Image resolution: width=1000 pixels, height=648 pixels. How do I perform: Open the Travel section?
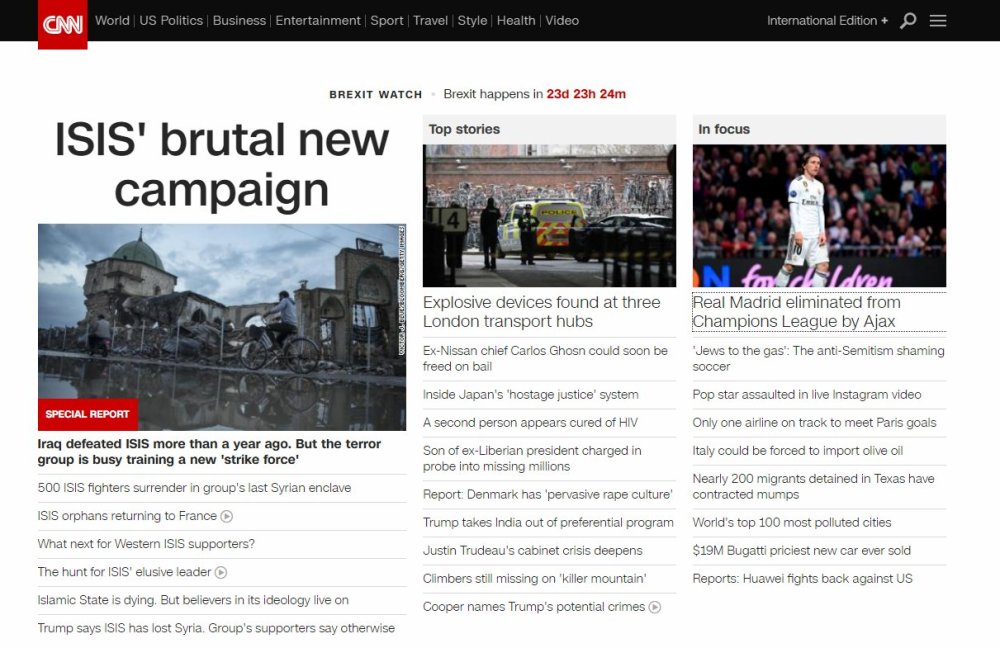click(x=430, y=20)
